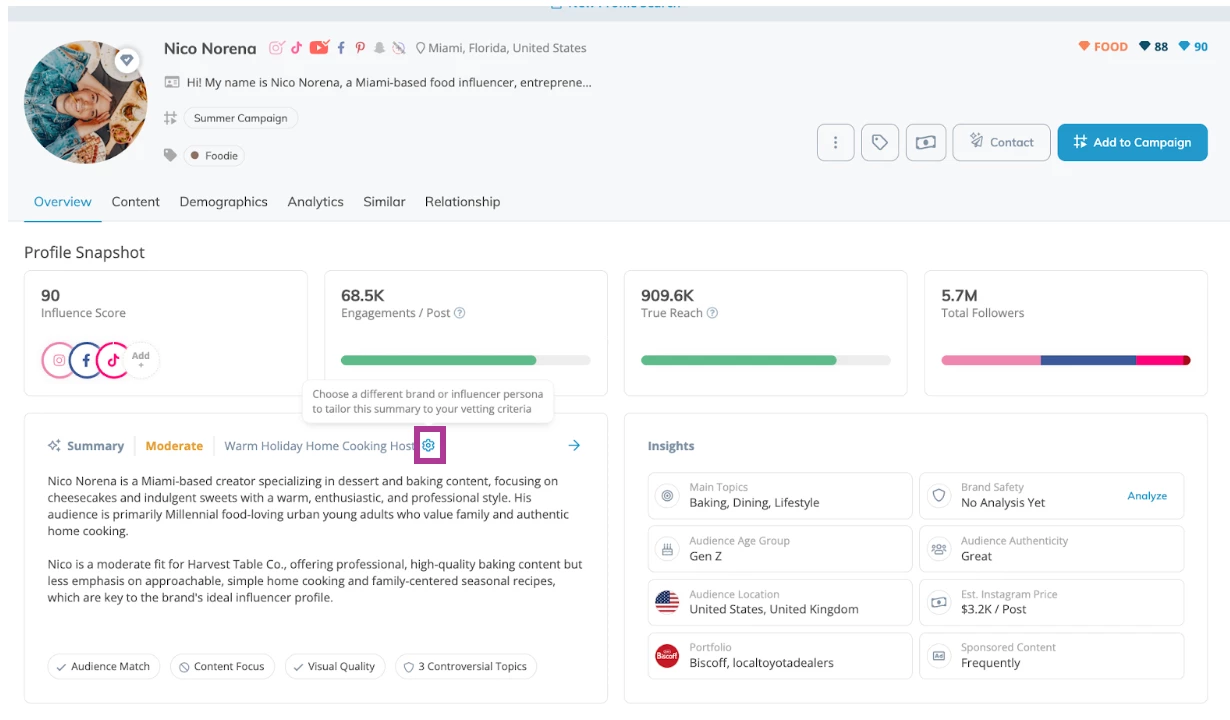1230x720 pixels.
Task: Click the Est. Instagram Price money icon
Action: click(939, 602)
